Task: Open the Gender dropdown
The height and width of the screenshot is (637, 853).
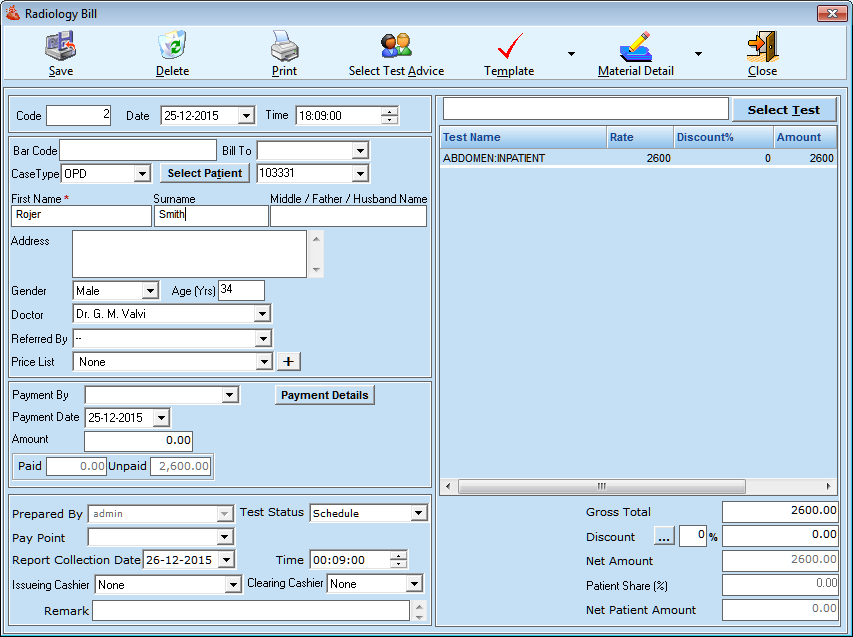Action: 150,291
